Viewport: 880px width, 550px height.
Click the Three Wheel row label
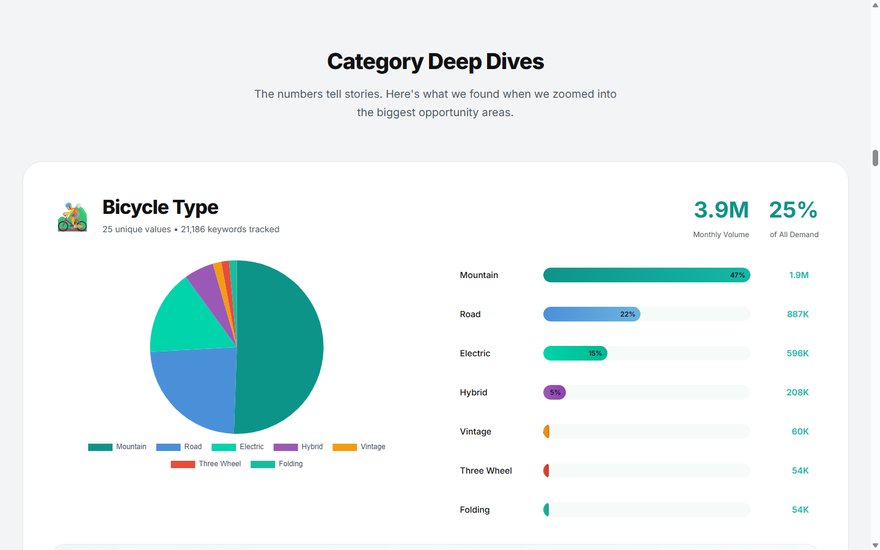[485, 471]
